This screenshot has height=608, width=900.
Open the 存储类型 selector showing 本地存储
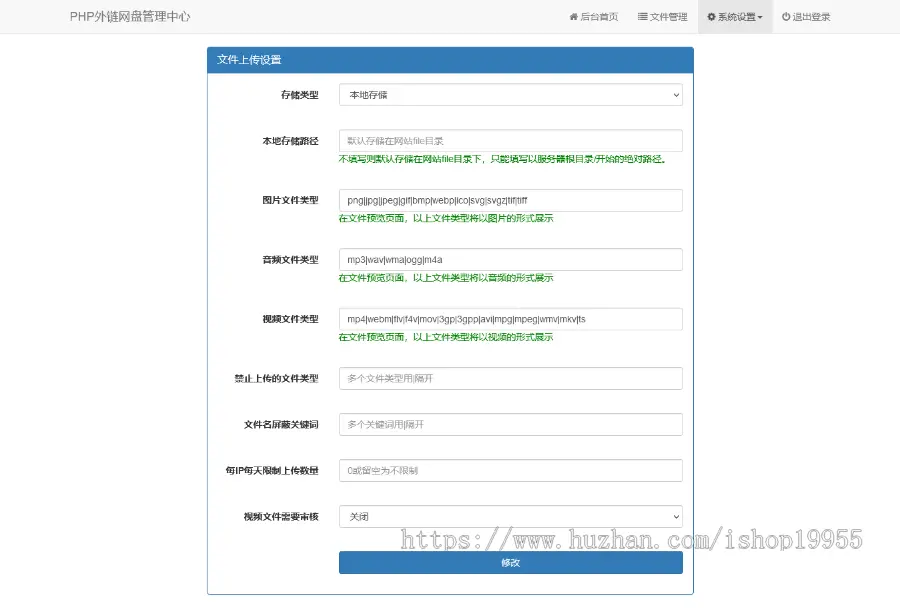pos(511,93)
